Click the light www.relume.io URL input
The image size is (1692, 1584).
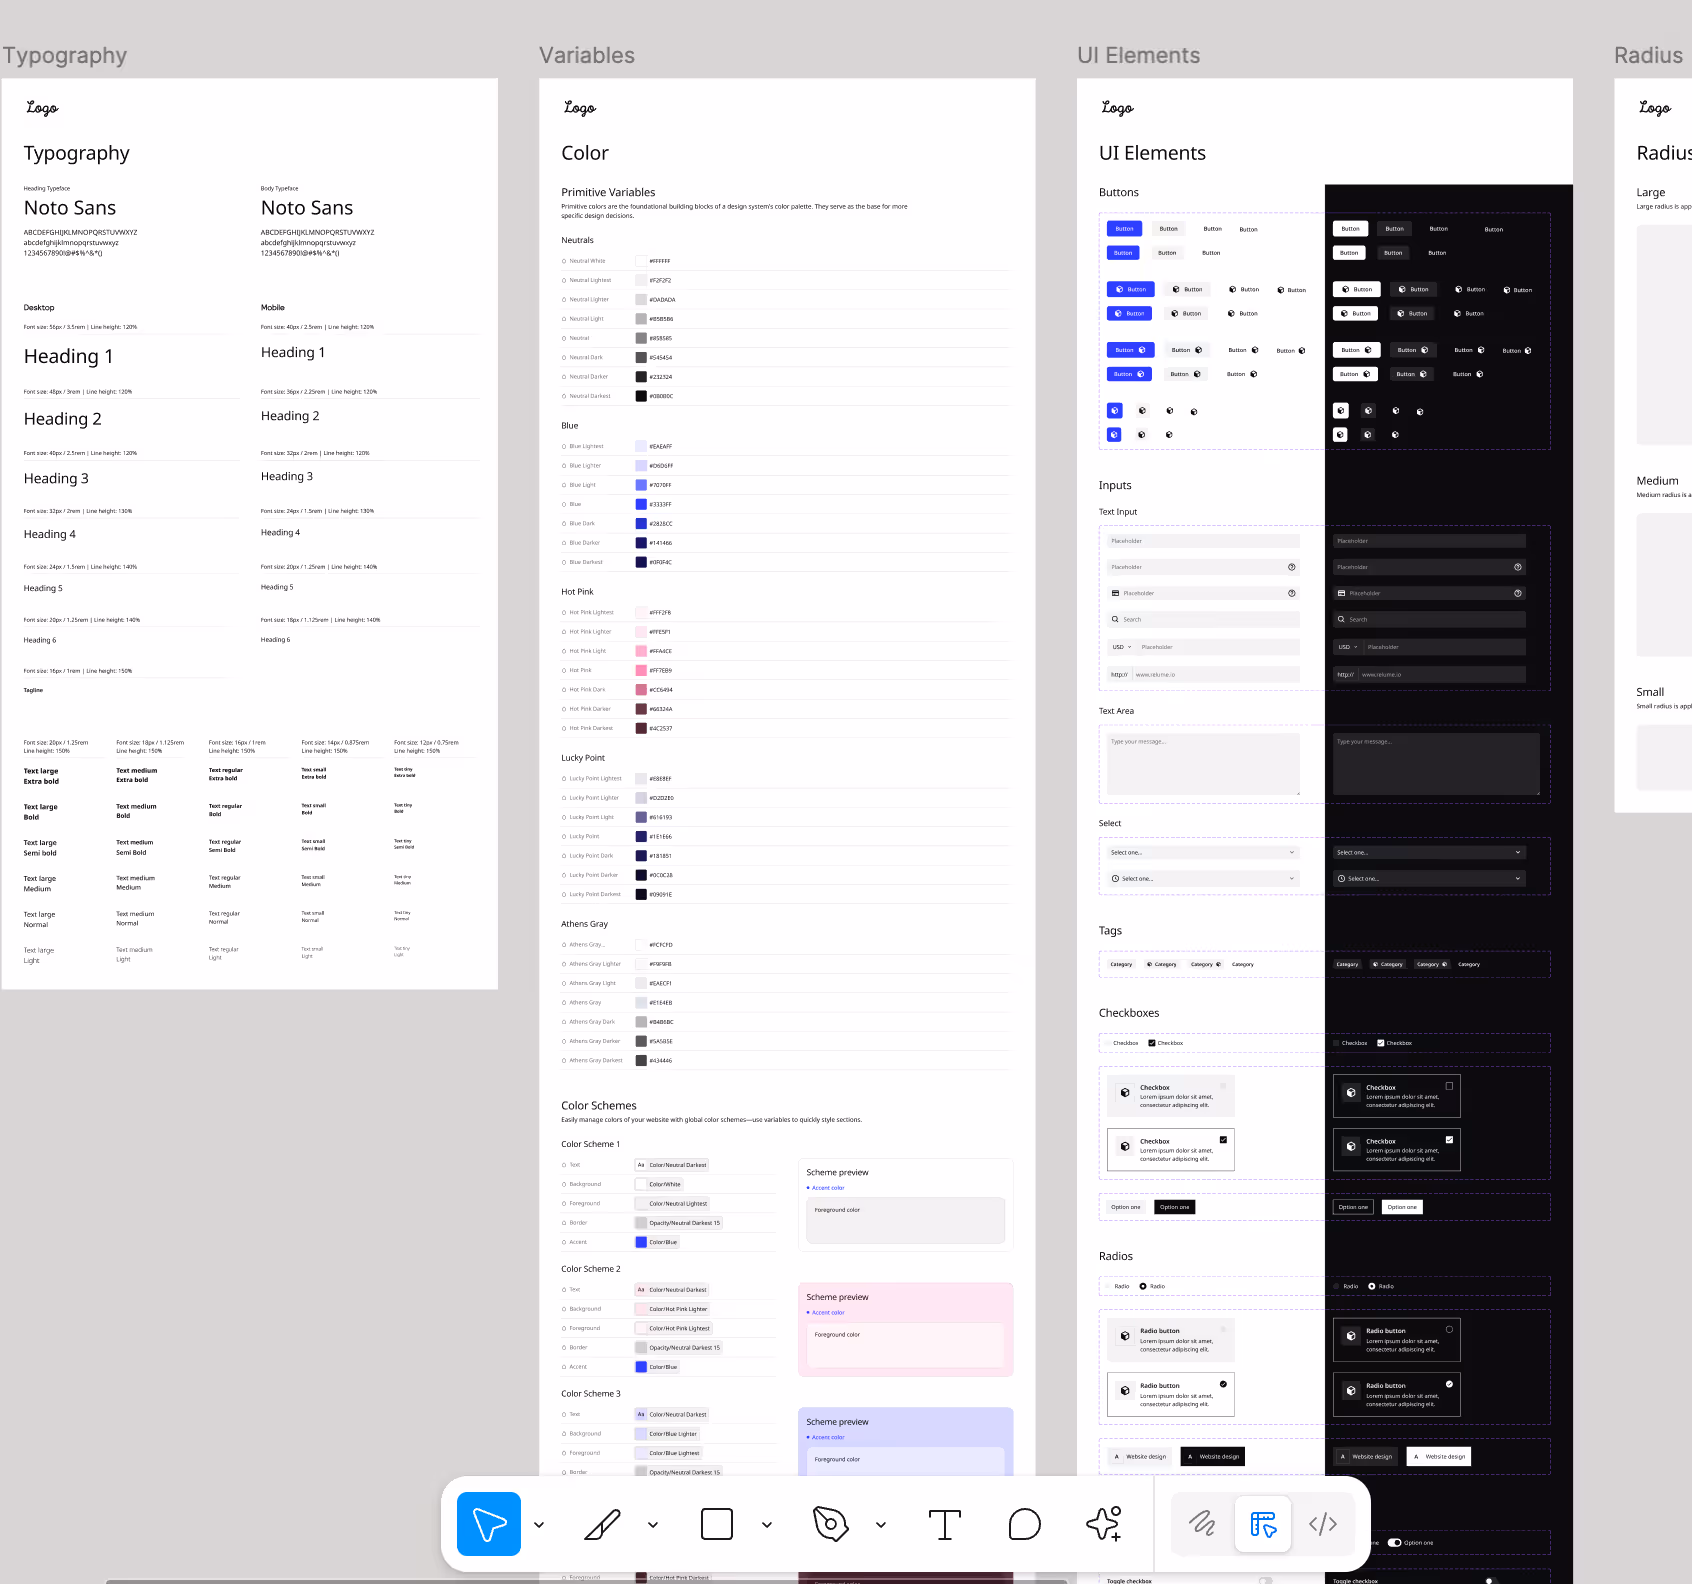click(1204, 674)
